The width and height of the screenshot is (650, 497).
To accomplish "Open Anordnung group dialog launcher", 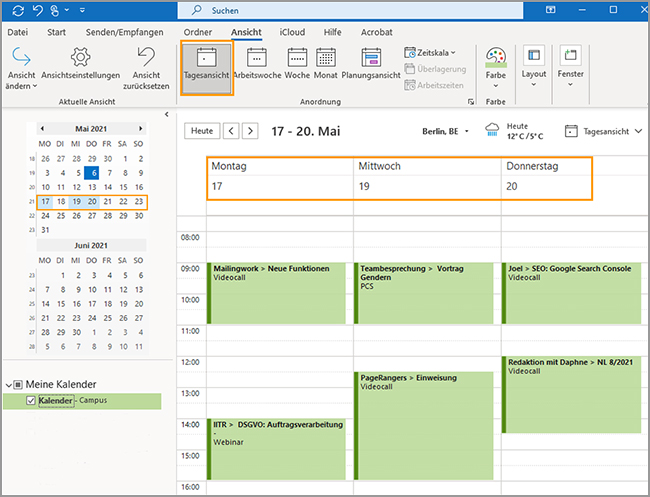I will [471, 102].
